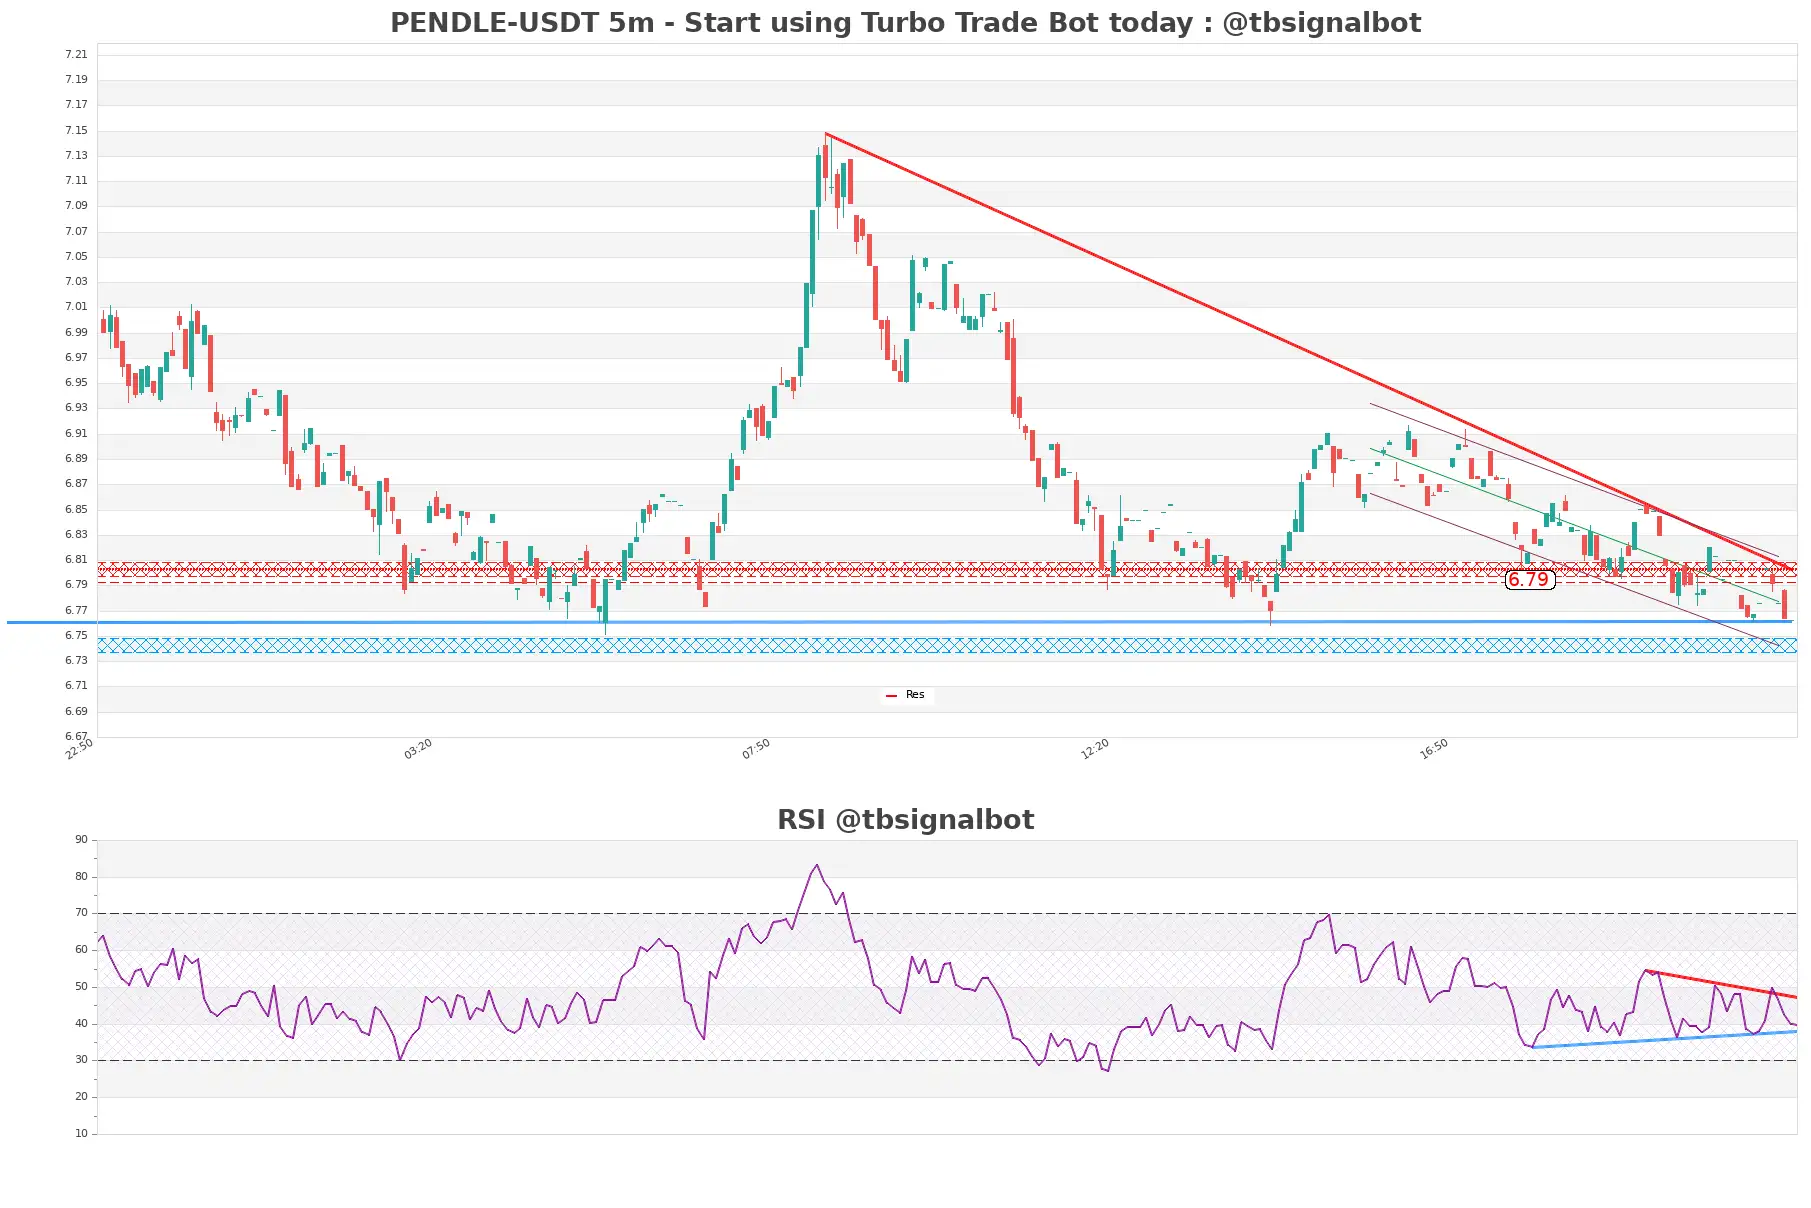Click the 6.67 price axis label

pyautogui.click(x=76, y=737)
